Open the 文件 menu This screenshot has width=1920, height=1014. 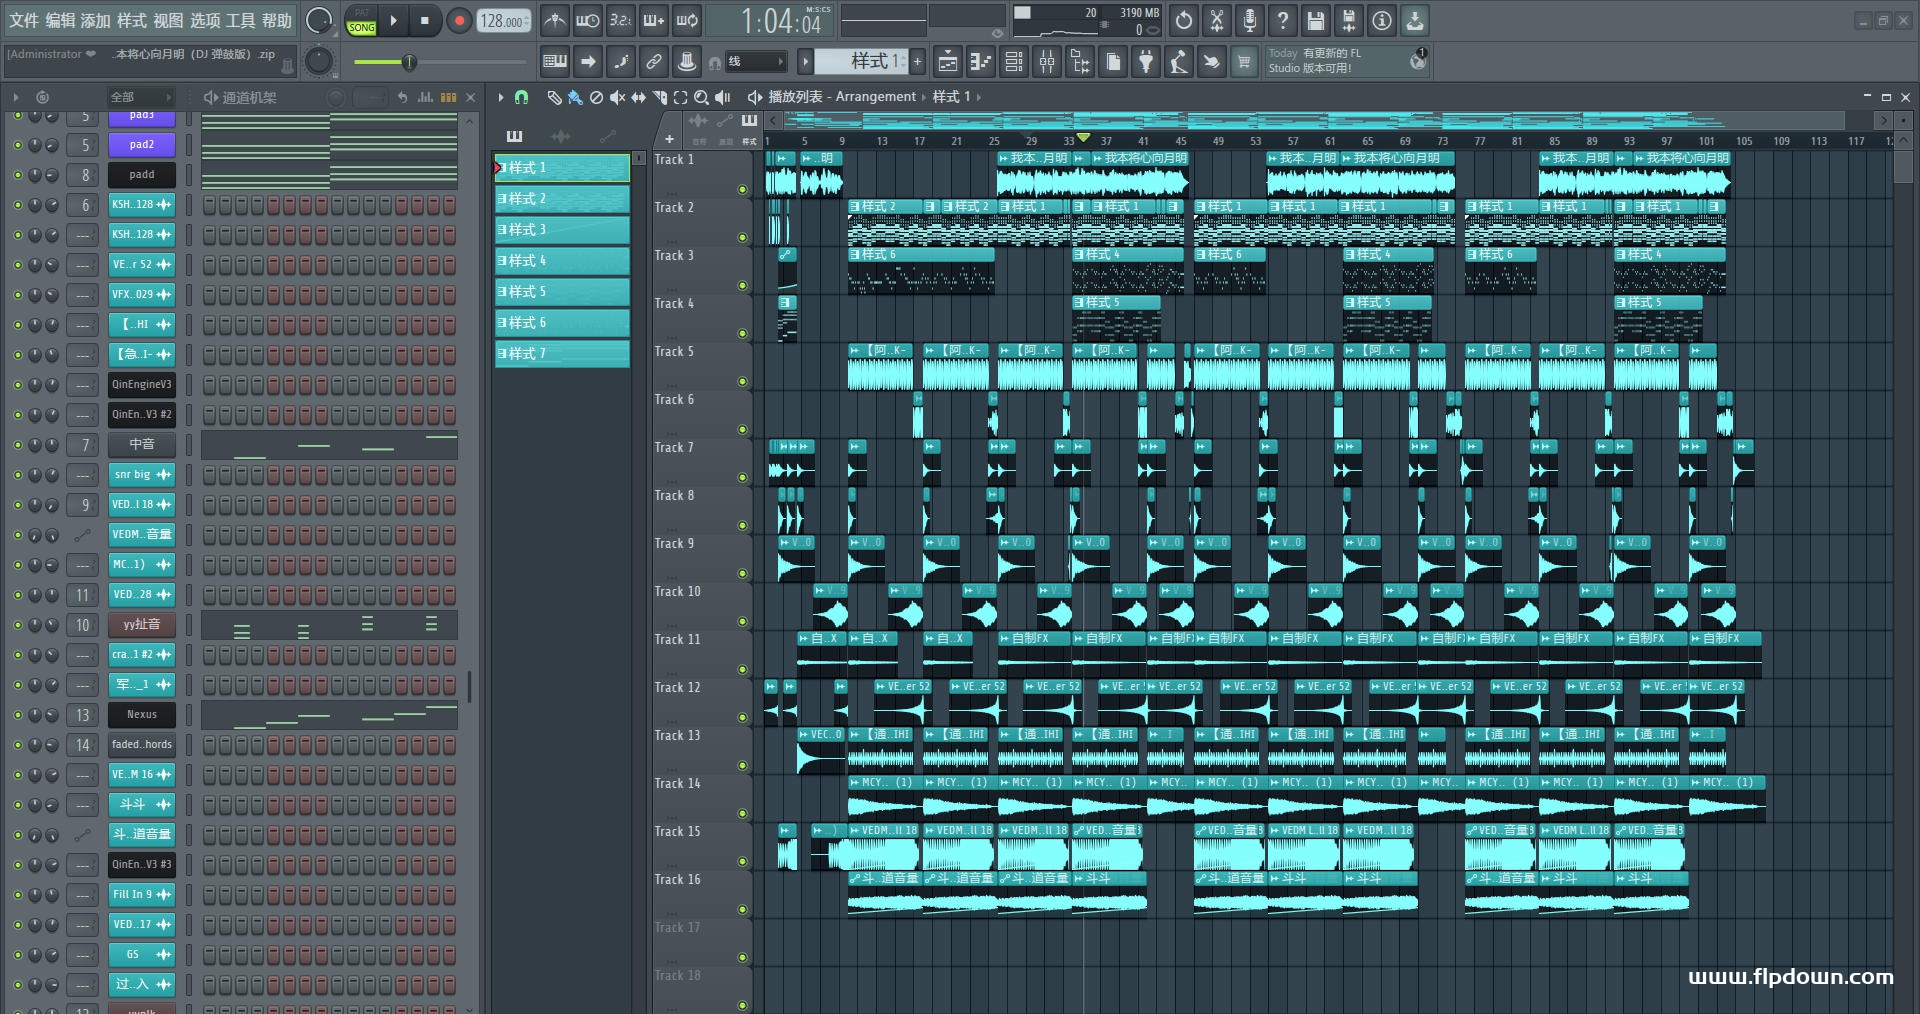pos(23,20)
